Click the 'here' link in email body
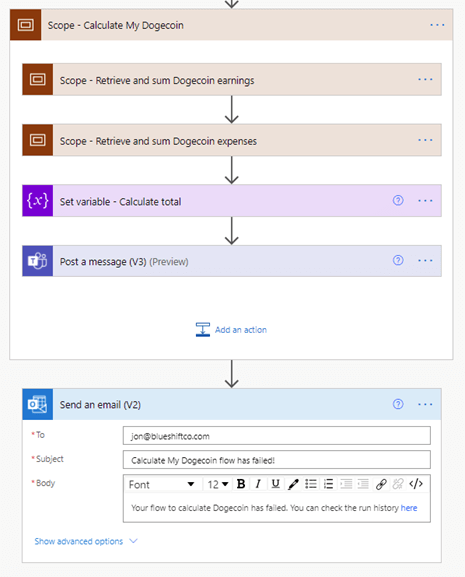465x577 pixels. coord(409,508)
